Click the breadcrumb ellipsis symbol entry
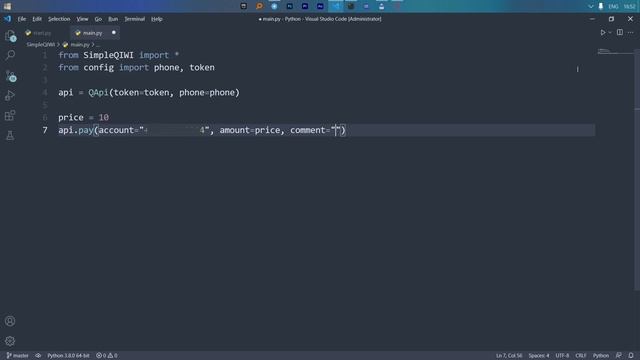The image size is (640, 360). [x=98, y=44]
